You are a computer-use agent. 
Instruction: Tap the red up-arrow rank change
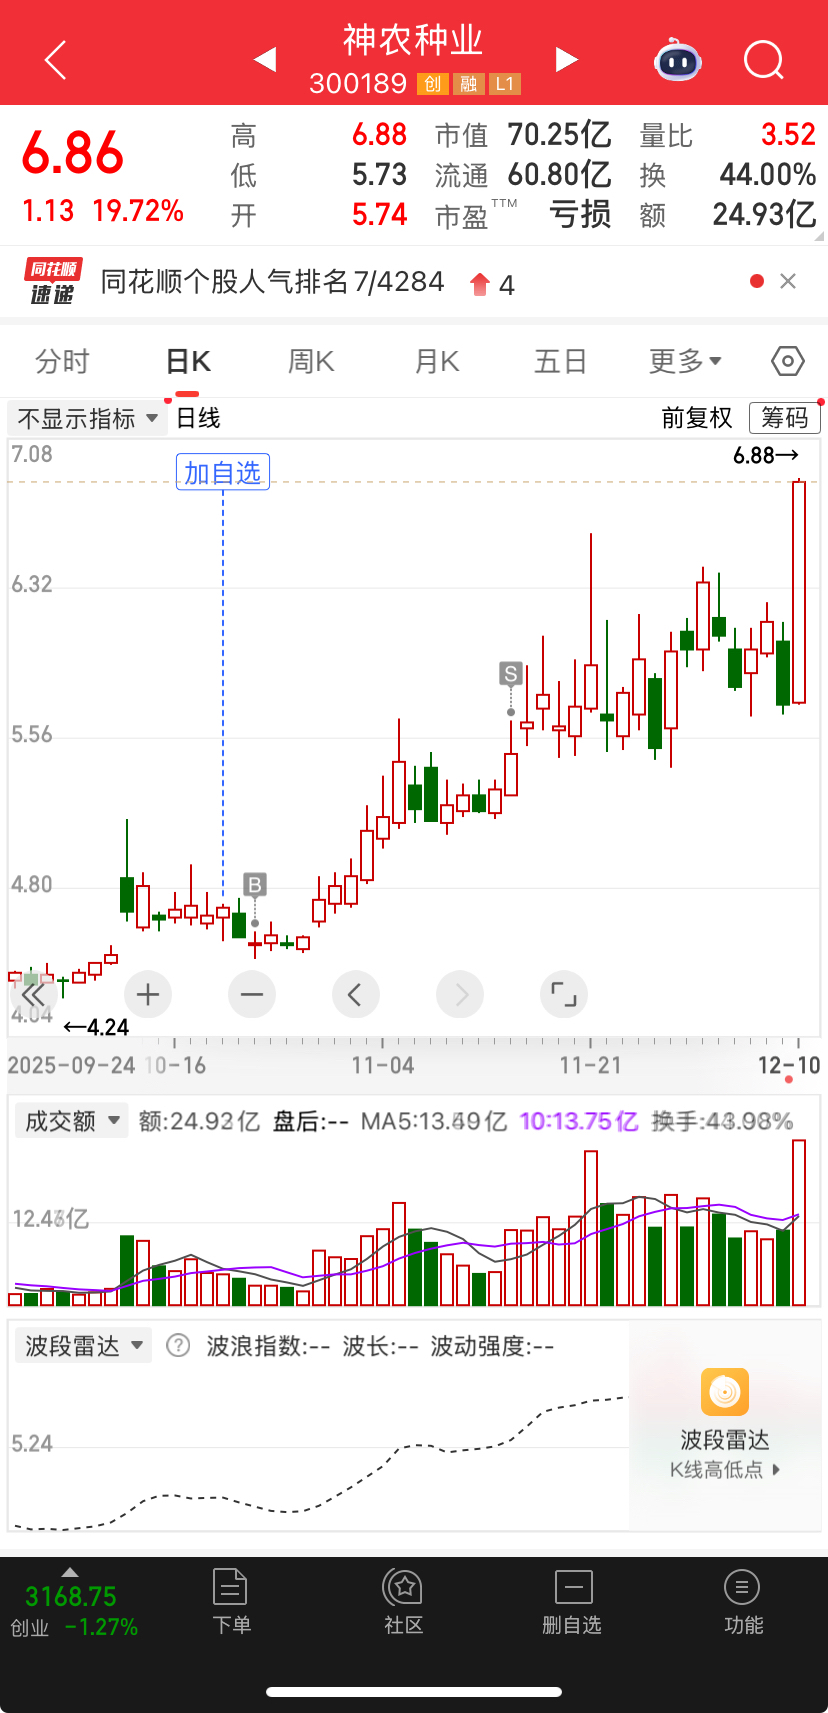[480, 285]
